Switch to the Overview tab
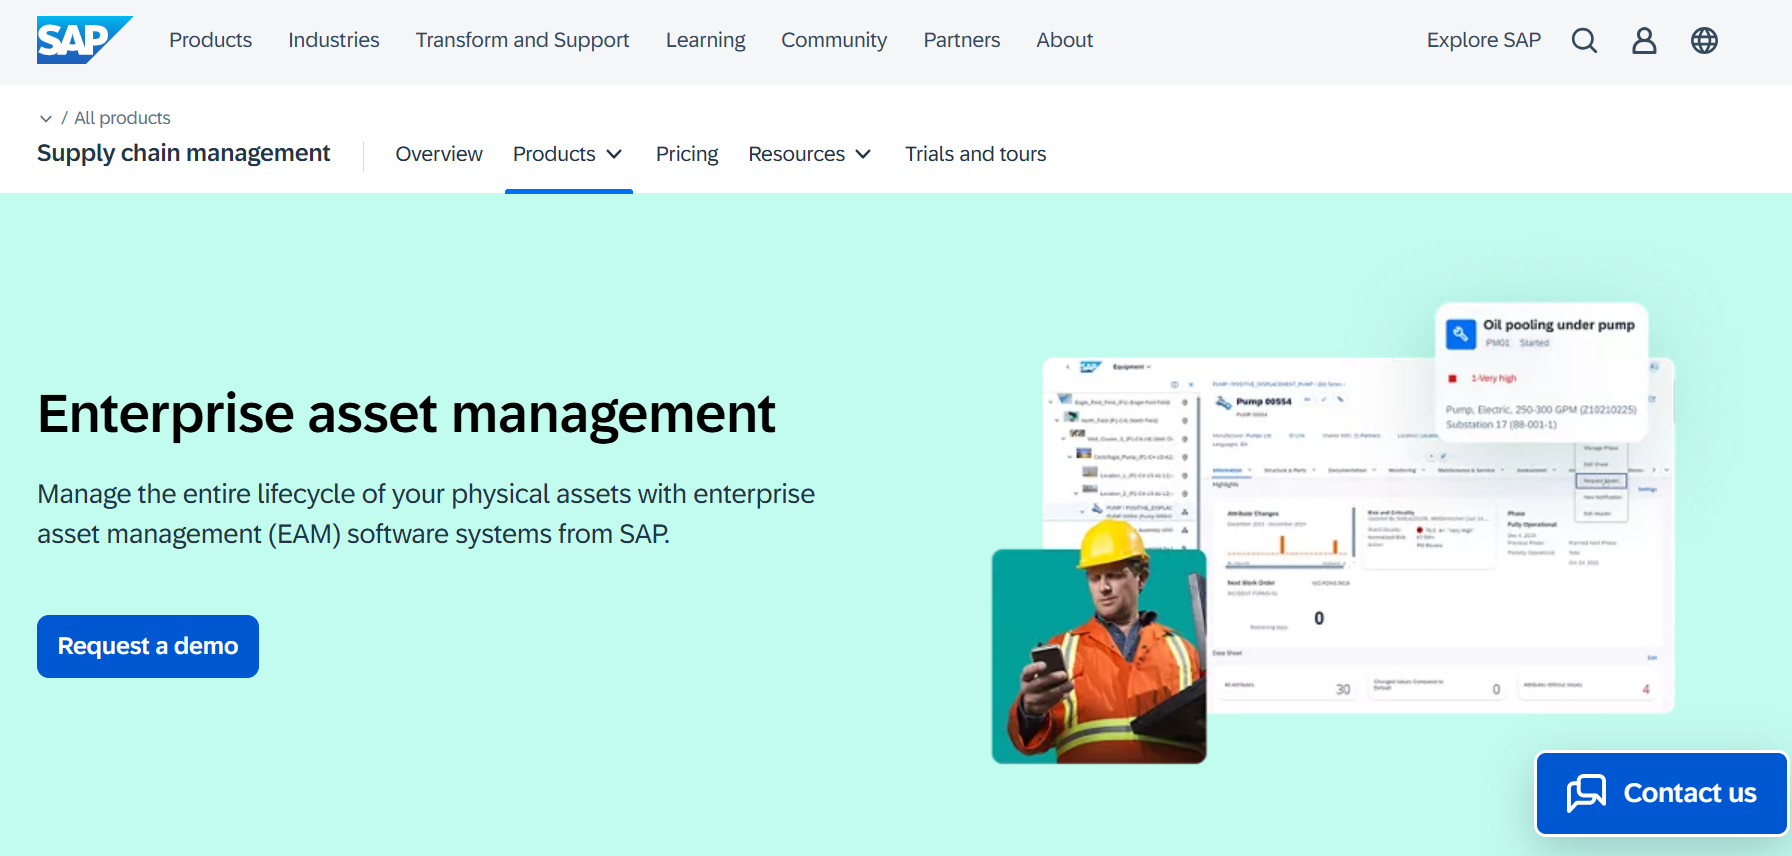This screenshot has width=1792, height=856. (x=439, y=154)
